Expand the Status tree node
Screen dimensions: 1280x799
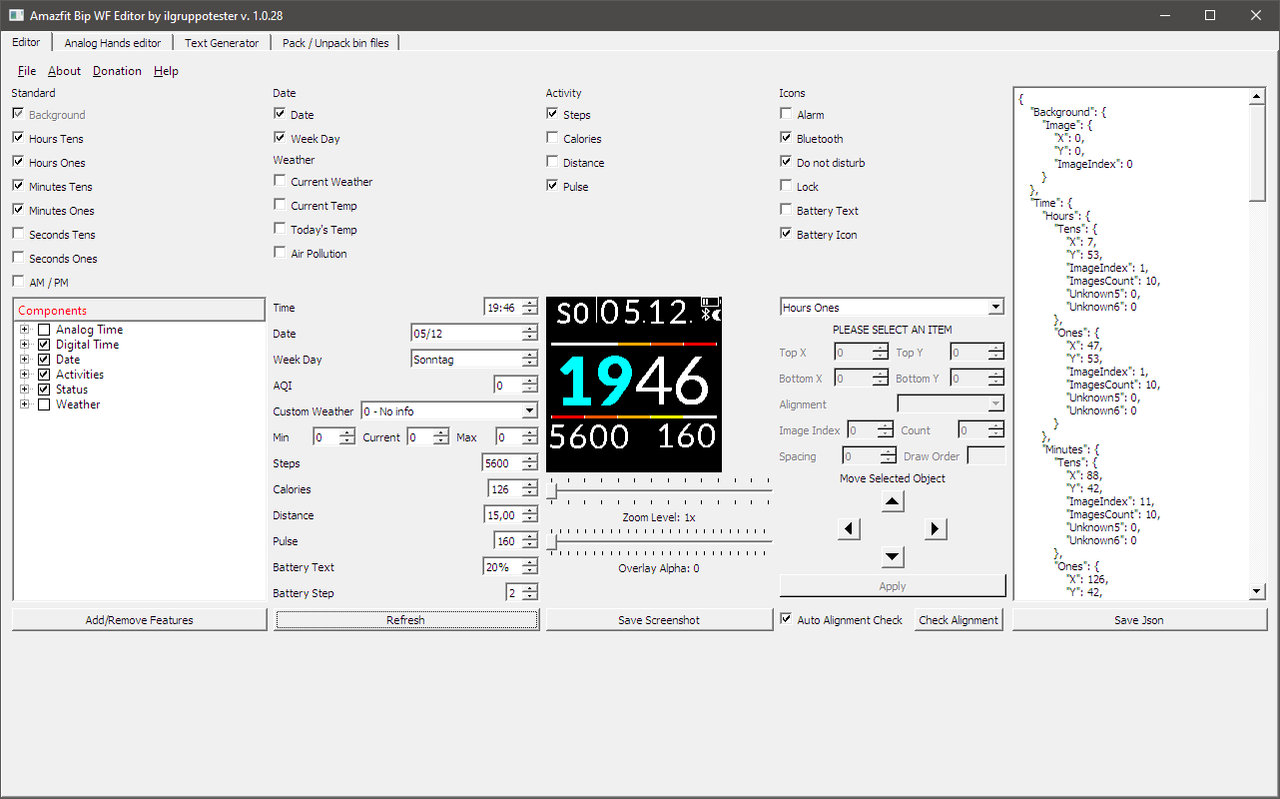[x=25, y=389]
